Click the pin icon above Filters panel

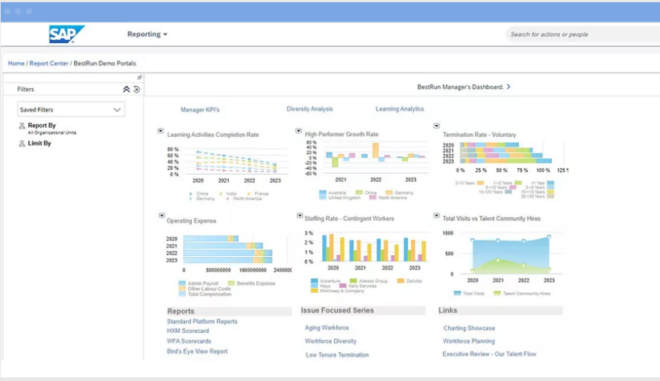[139, 77]
